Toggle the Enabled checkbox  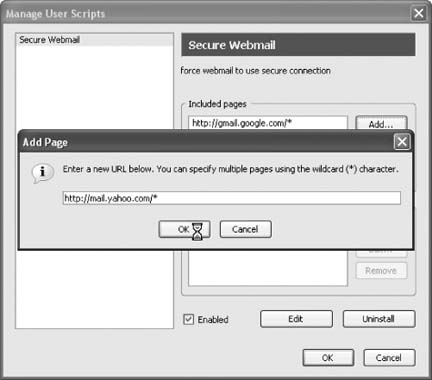(x=189, y=319)
